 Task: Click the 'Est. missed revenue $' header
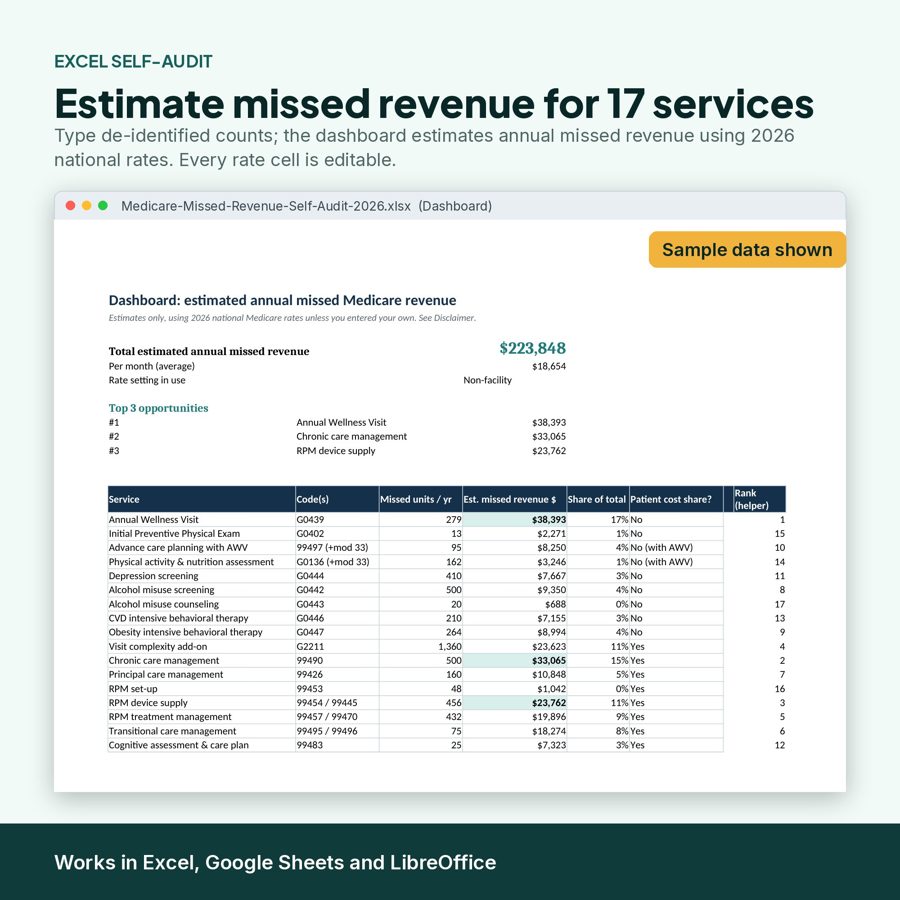coord(514,499)
